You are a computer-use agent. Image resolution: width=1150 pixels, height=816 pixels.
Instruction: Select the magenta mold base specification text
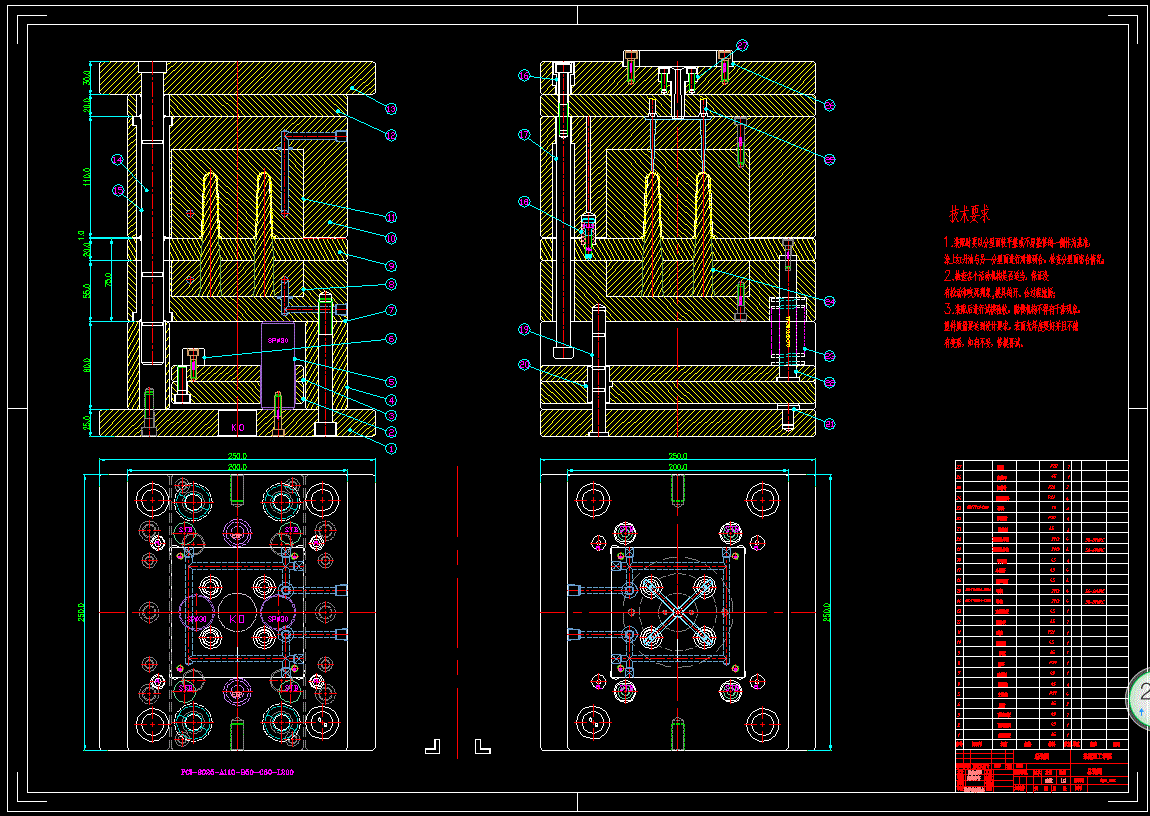238,772
